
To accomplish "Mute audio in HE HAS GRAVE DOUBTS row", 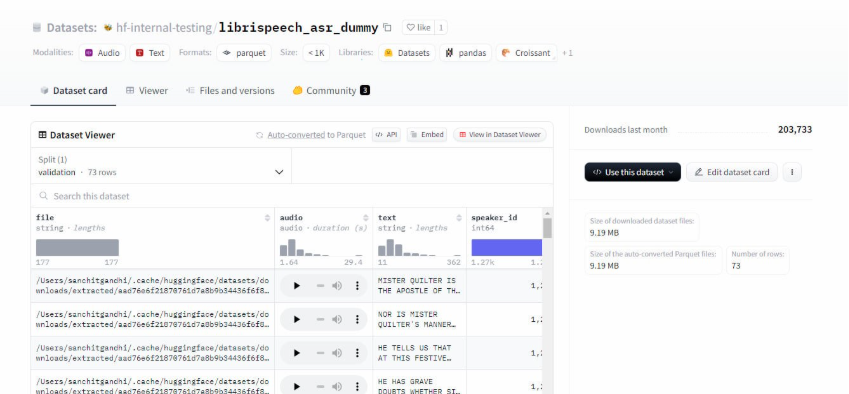I will point(337,386).
